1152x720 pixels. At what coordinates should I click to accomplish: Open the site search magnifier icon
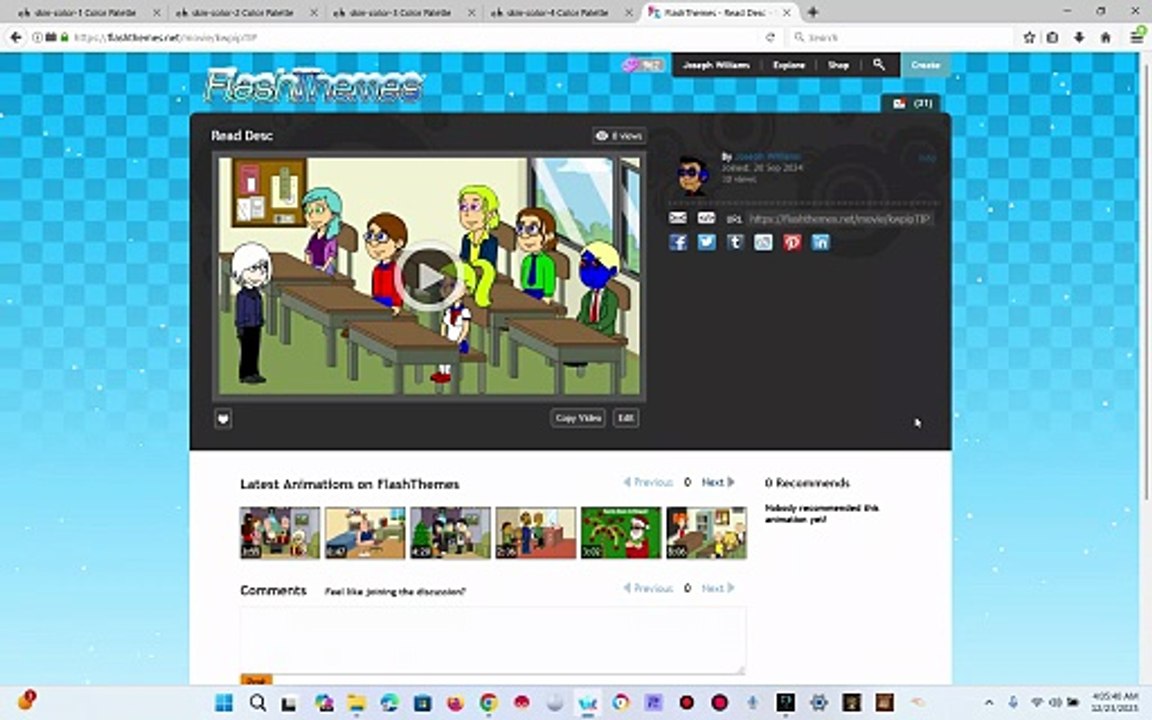click(x=879, y=65)
